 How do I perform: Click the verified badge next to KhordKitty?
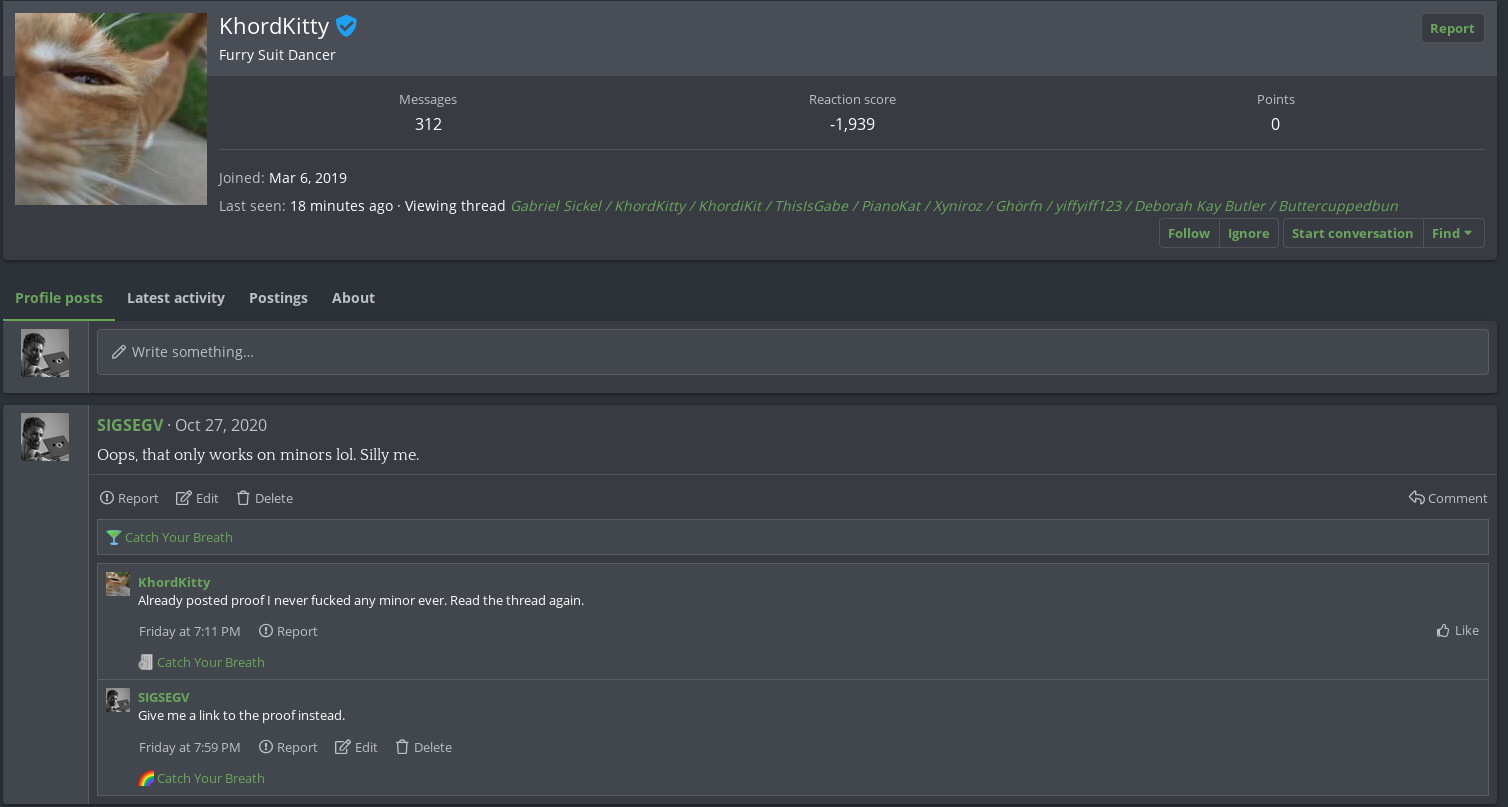point(346,26)
